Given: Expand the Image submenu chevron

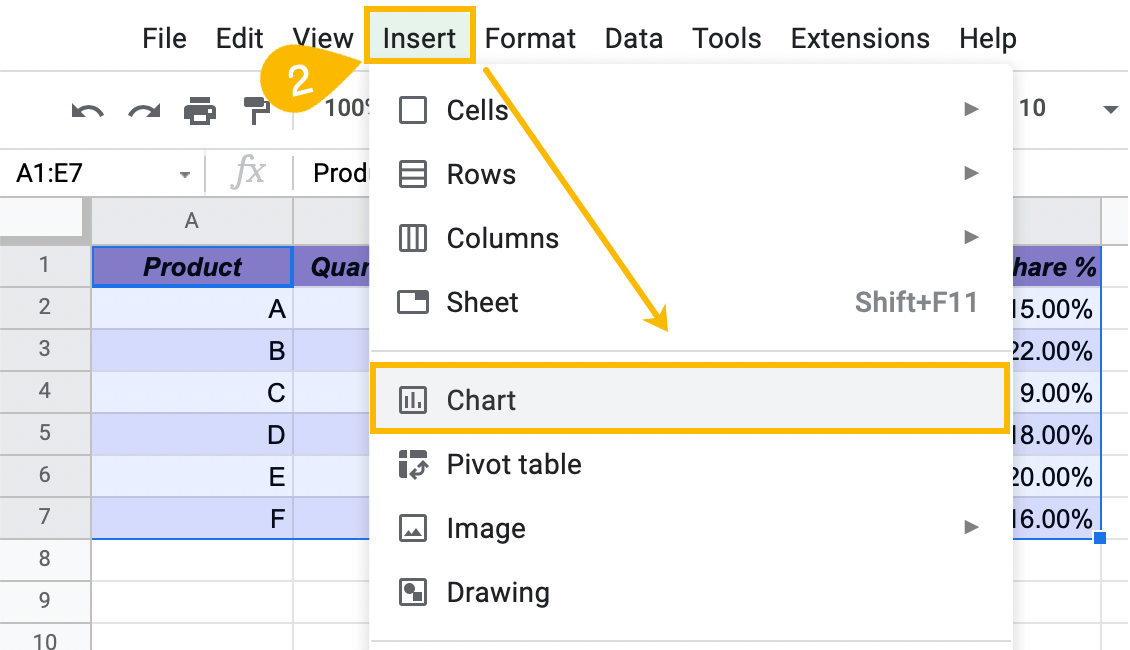Looking at the screenshot, I should (x=971, y=528).
